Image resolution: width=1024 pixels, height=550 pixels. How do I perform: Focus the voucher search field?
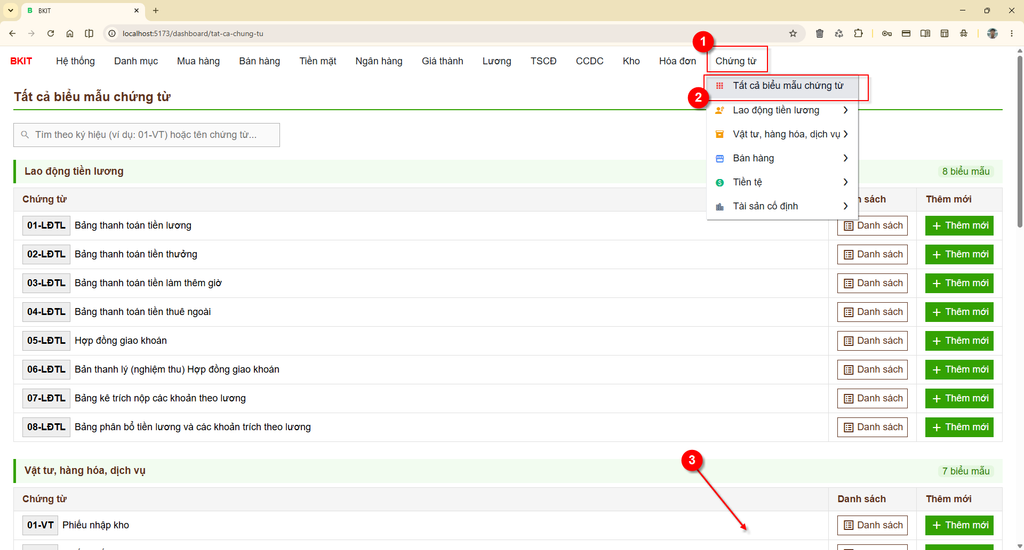[146, 135]
